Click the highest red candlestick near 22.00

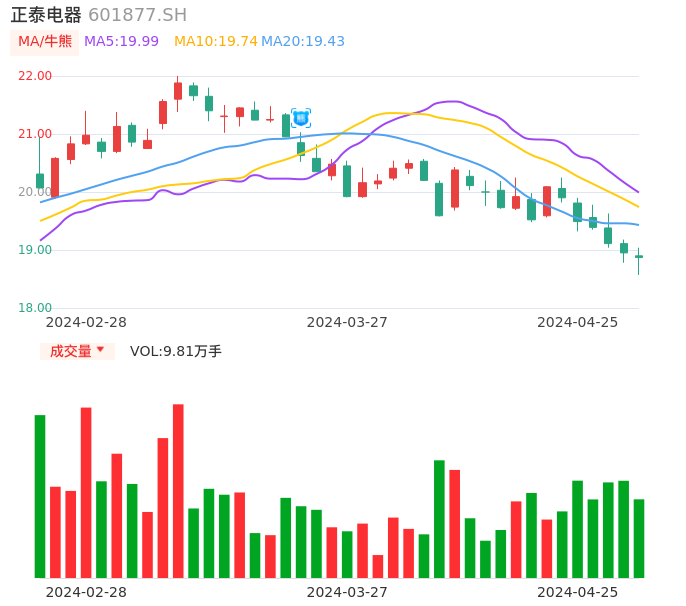pyautogui.click(x=178, y=90)
